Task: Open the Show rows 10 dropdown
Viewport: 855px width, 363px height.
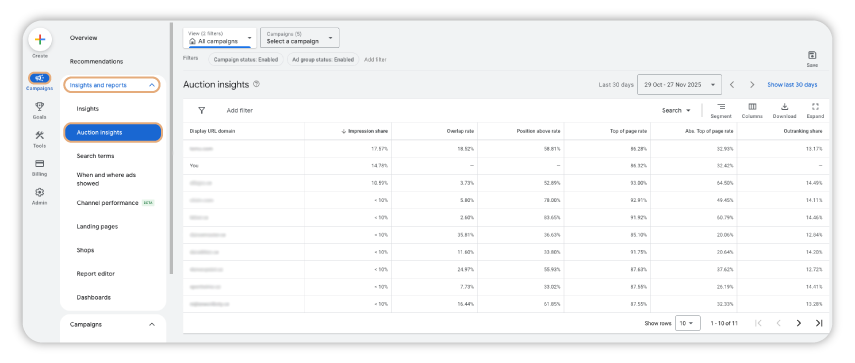Action: pos(688,323)
